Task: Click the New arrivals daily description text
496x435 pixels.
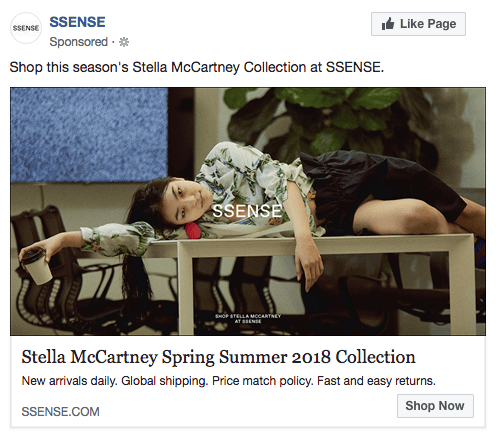Action: [229, 381]
